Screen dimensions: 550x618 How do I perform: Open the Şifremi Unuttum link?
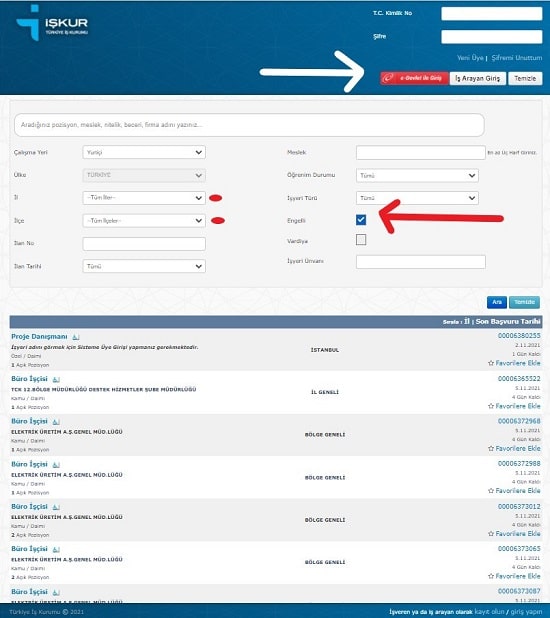pyautogui.click(x=516, y=58)
